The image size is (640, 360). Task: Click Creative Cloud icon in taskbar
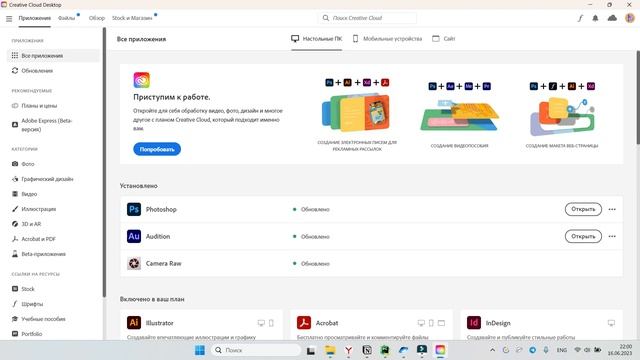tap(440, 350)
